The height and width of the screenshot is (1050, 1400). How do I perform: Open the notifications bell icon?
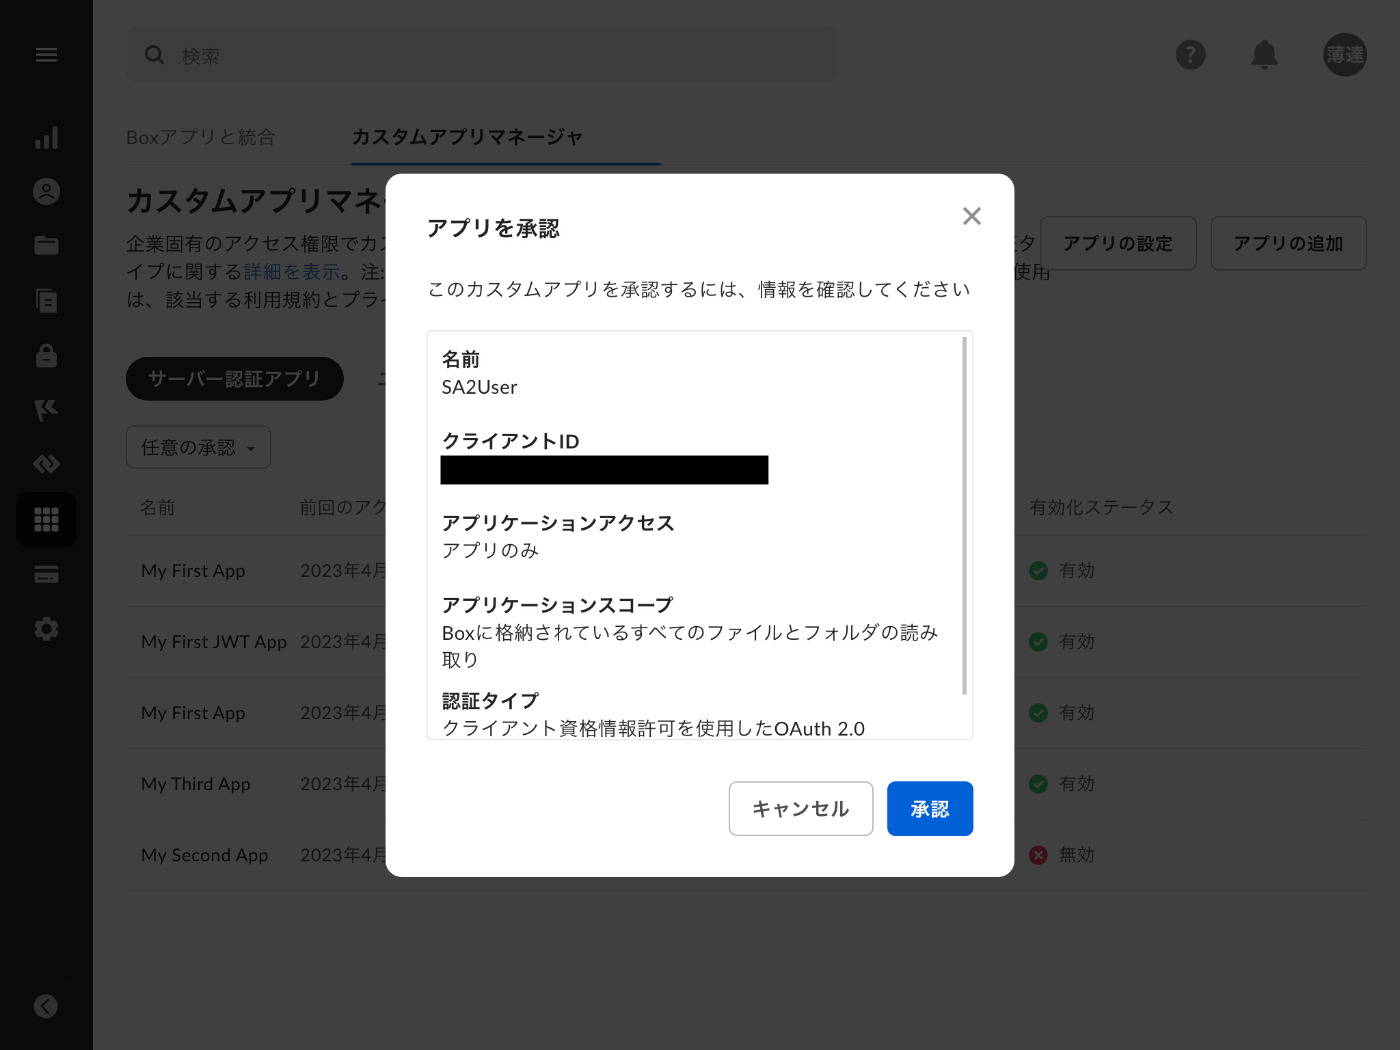click(1265, 55)
